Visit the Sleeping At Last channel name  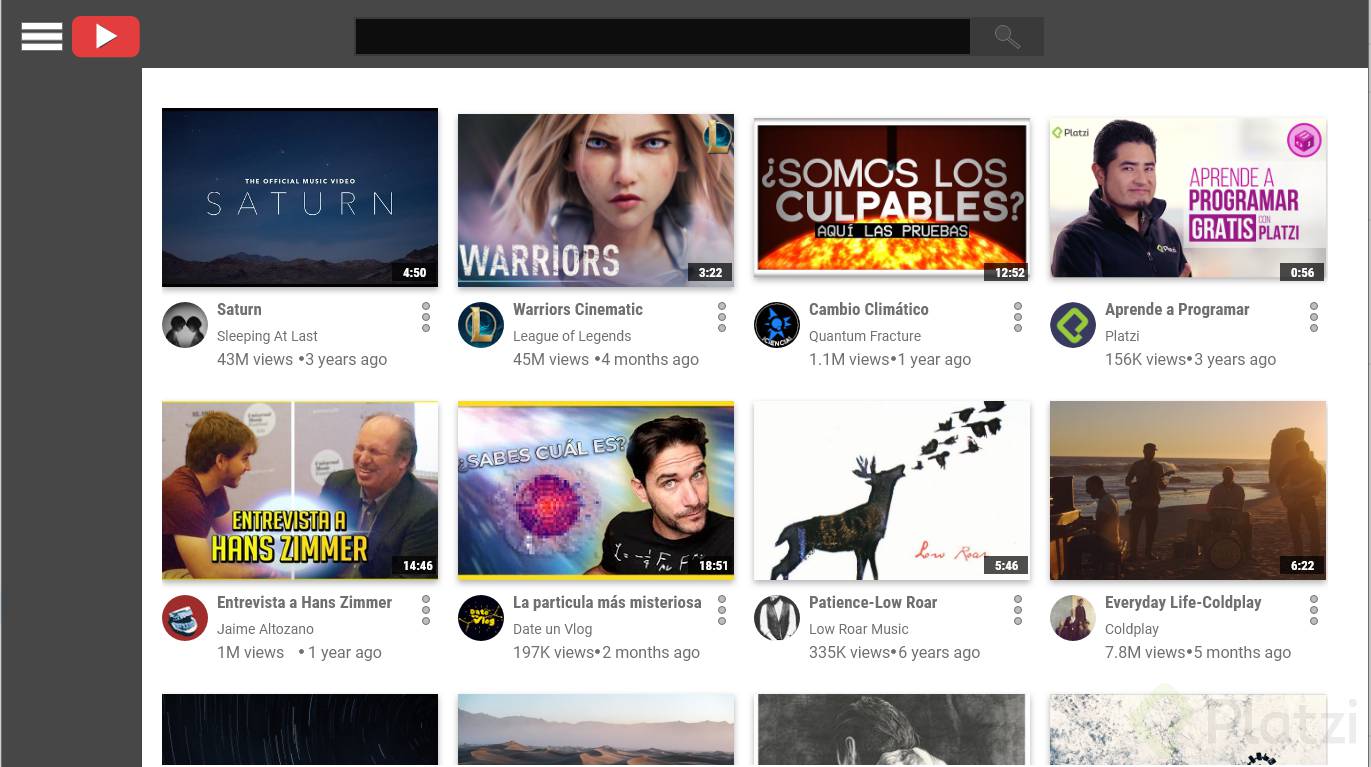coord(267,336)
